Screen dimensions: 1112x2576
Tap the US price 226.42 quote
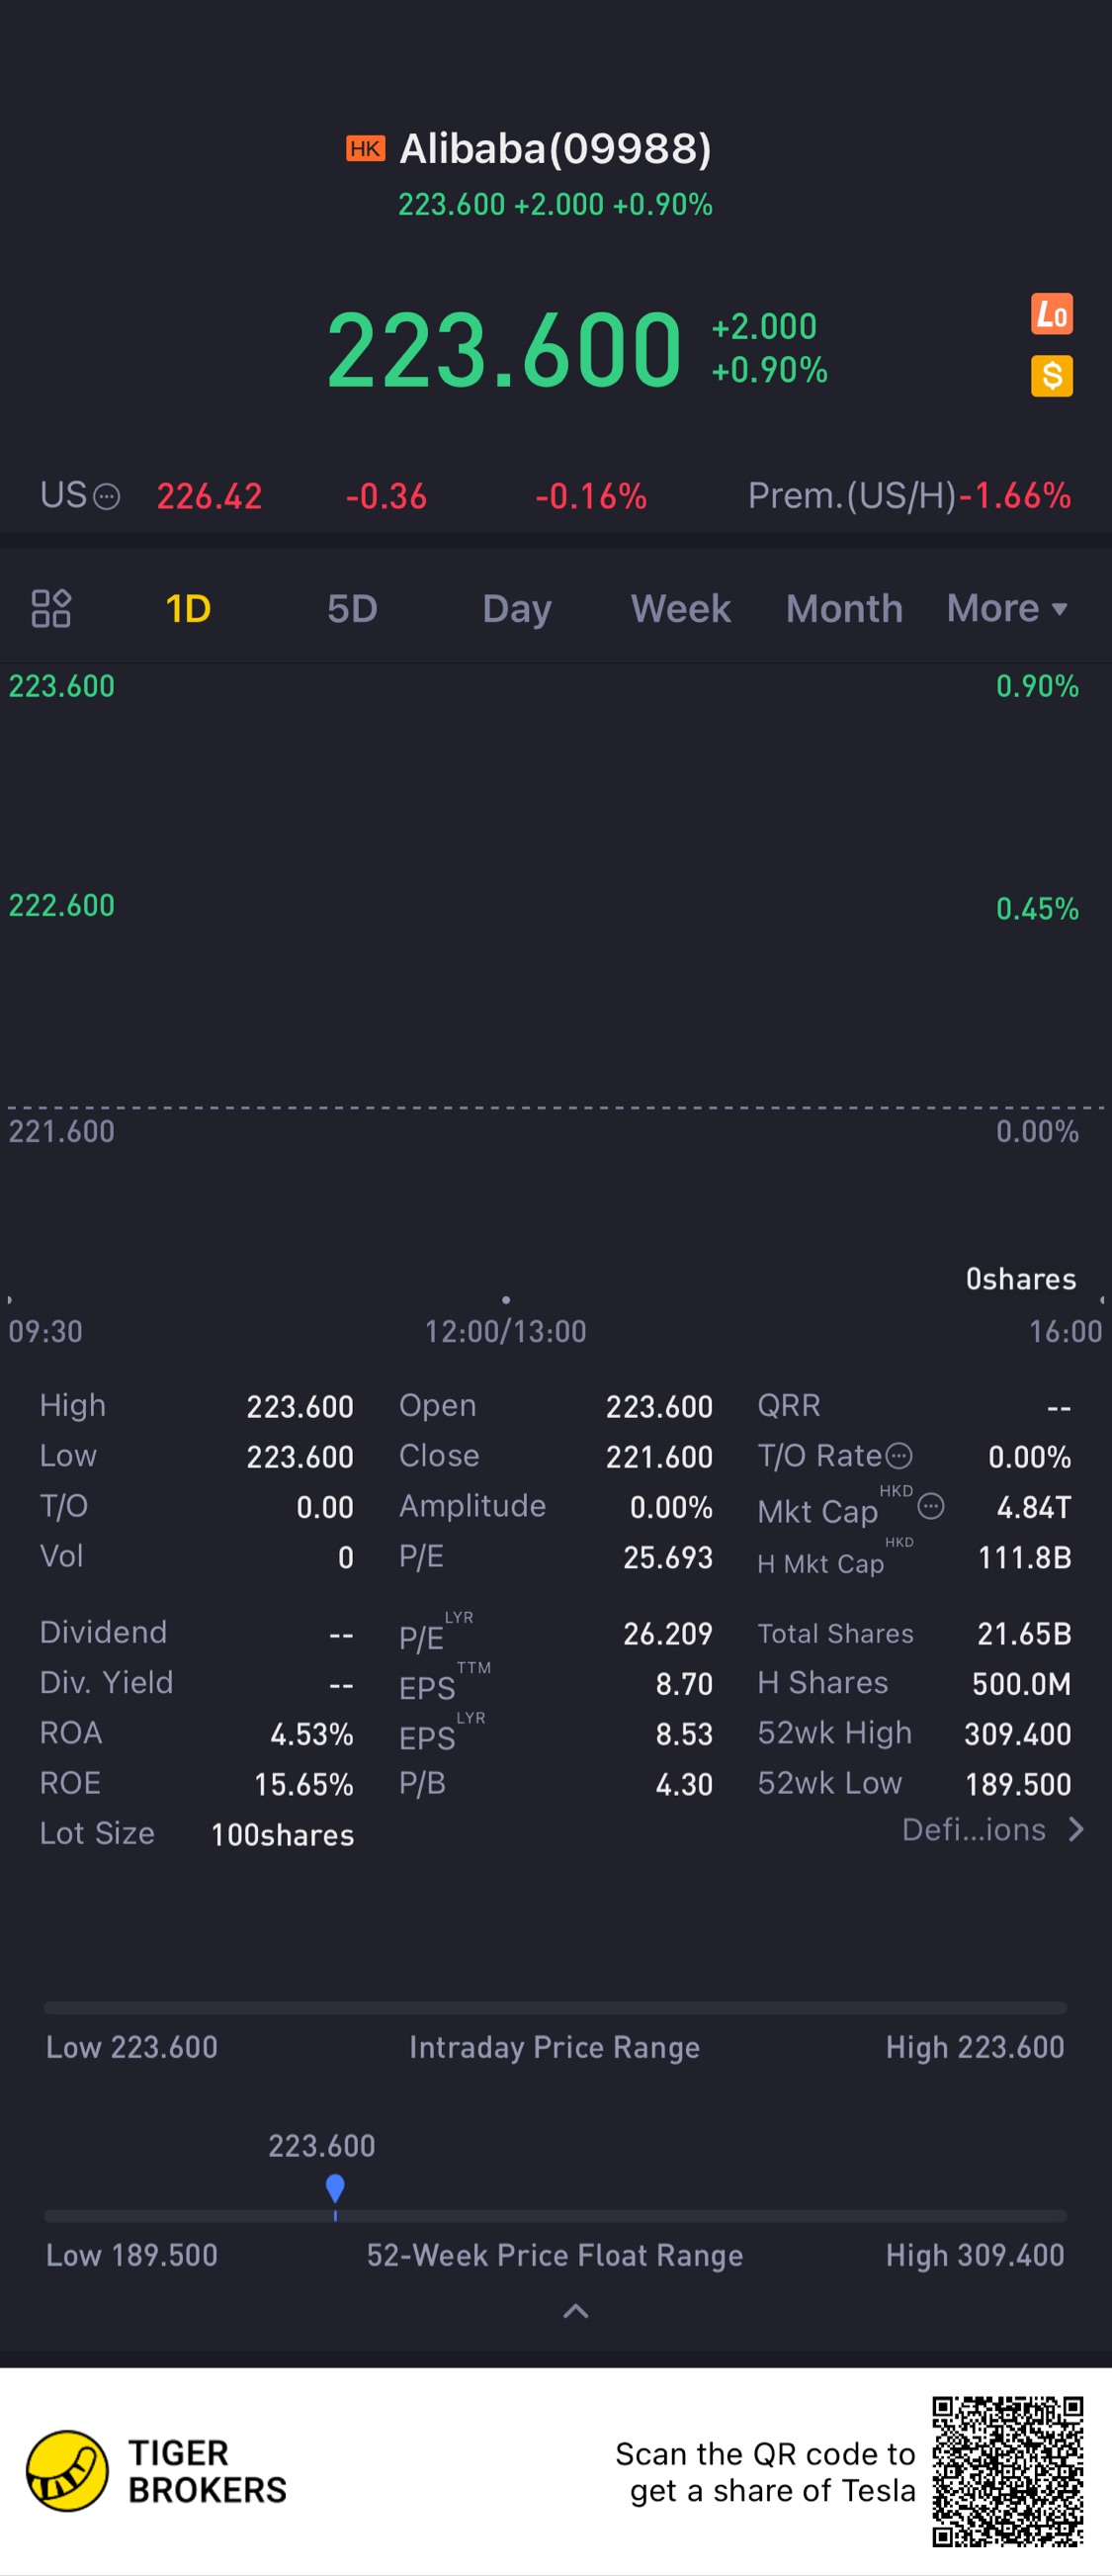pyautogui.click(x=209, y=496)
